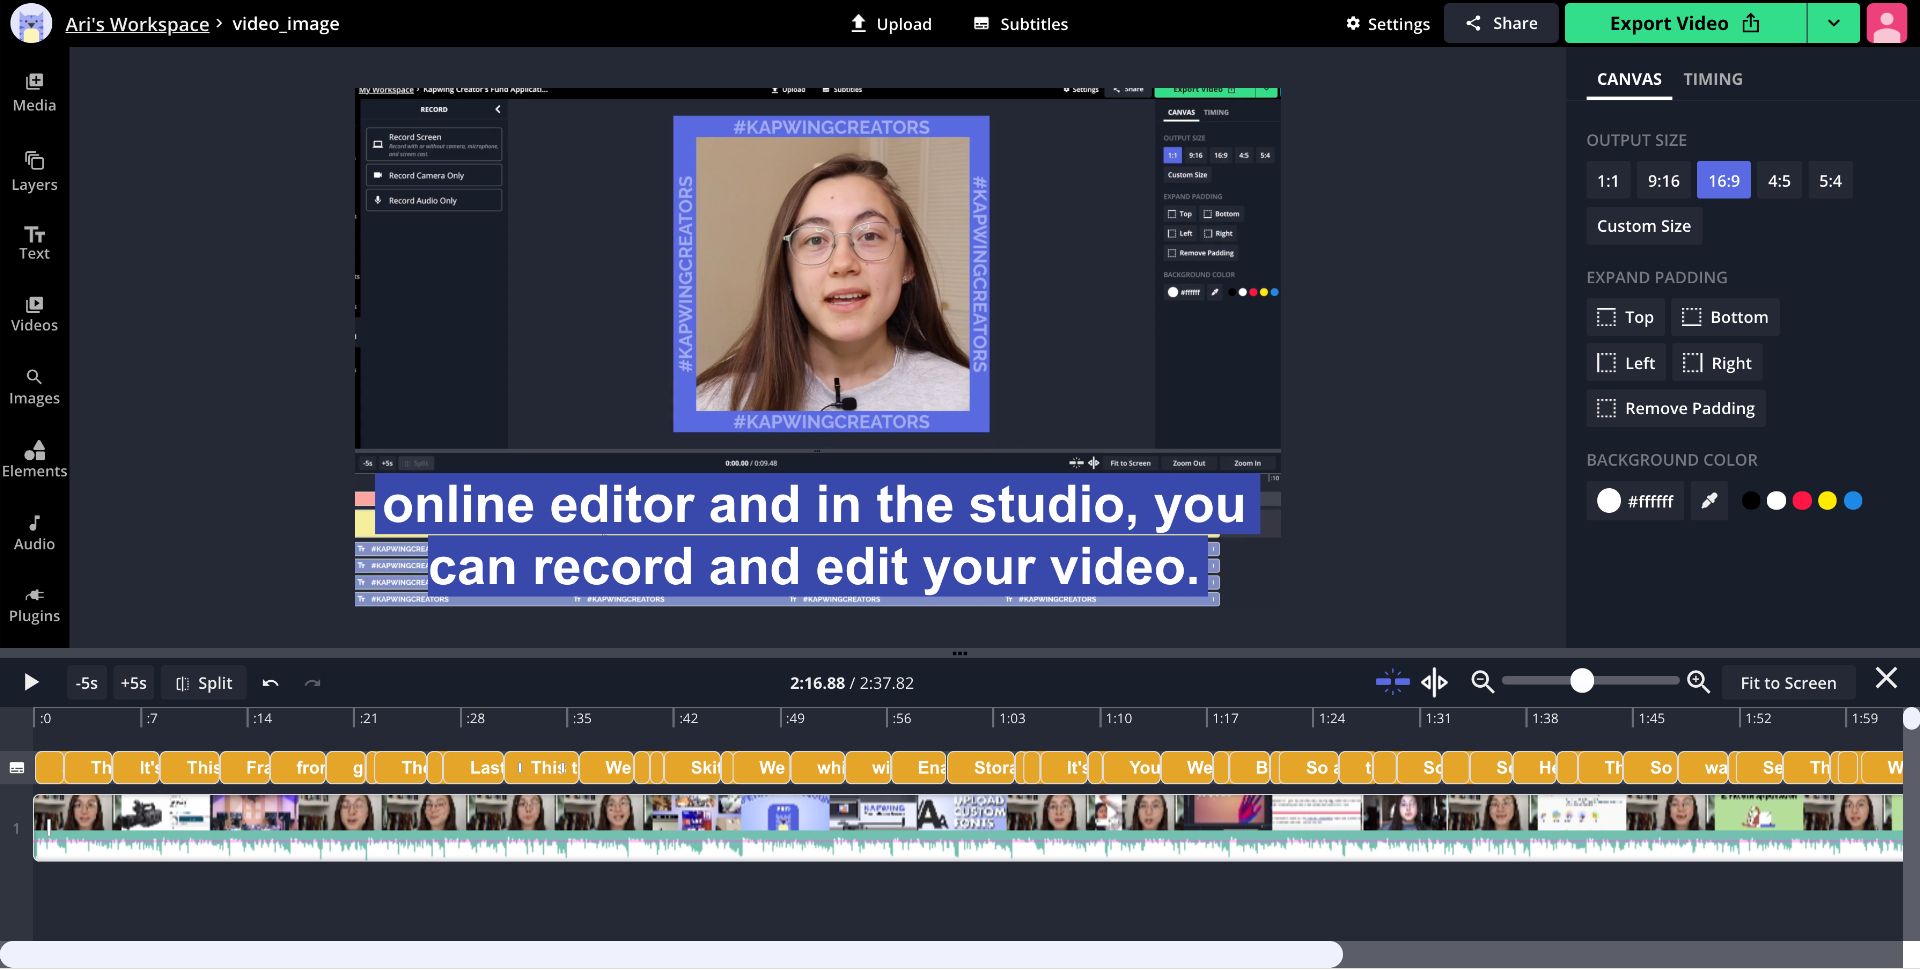The width and height of the screenshot is (1920, 971).
Task: Toggle Top expand padding option
Action: [x=1625, y=317]
